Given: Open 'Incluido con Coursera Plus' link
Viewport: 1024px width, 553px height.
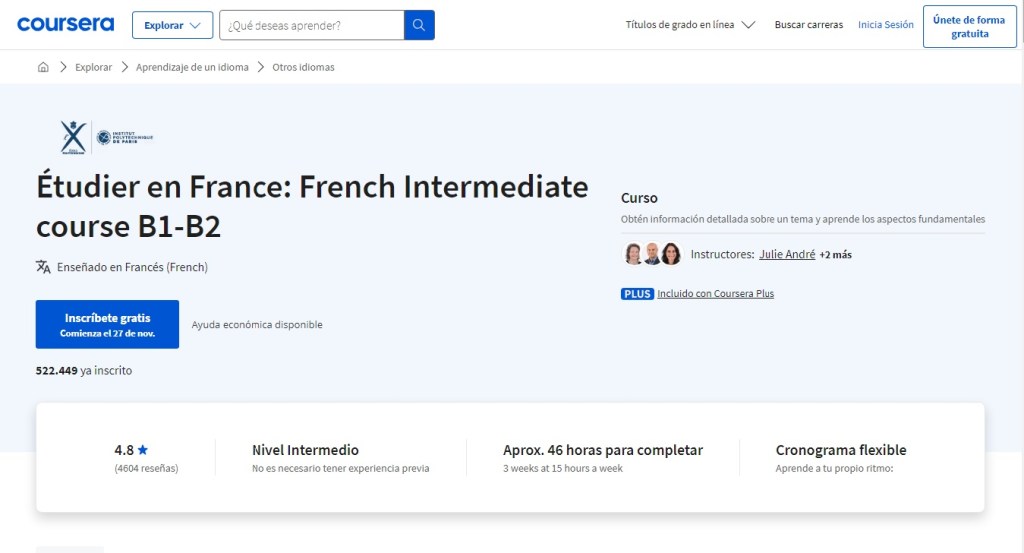Looking at the screenshot, I should click(x=715, y=294).
